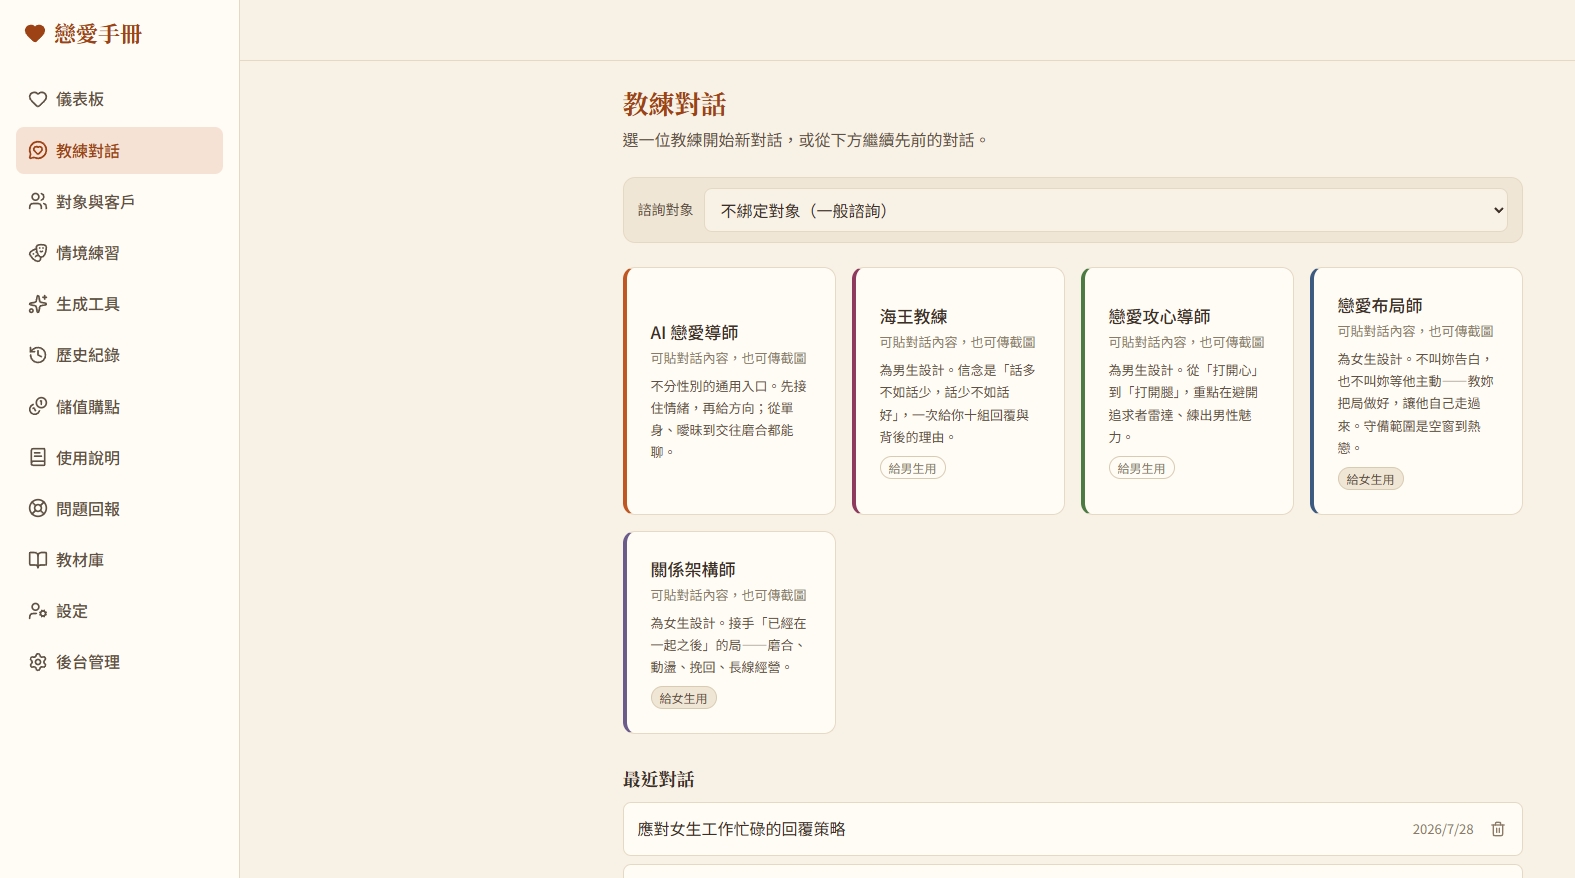Go to 對象與客戶 page
The image size is (1575, 878).
pos(119,201)
